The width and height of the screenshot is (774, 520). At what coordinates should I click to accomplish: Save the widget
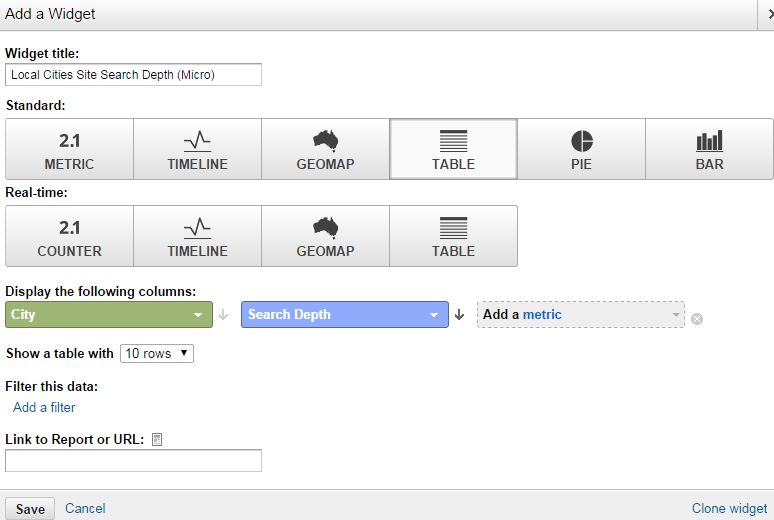30,509
